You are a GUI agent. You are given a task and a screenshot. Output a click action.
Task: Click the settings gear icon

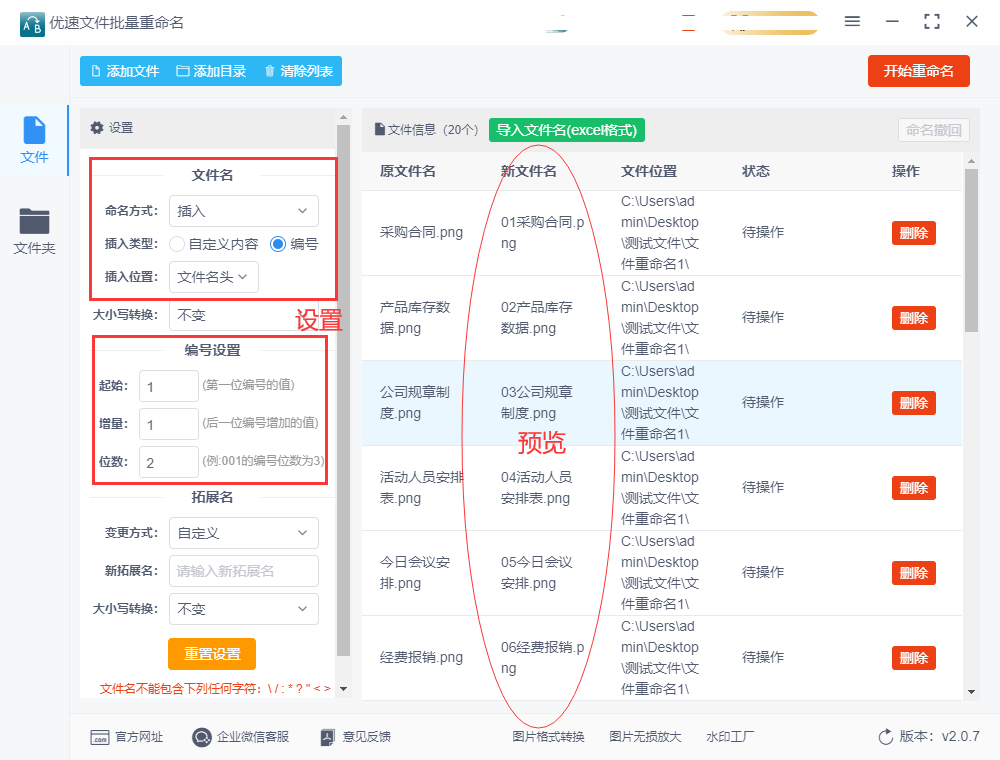point(97,128)
